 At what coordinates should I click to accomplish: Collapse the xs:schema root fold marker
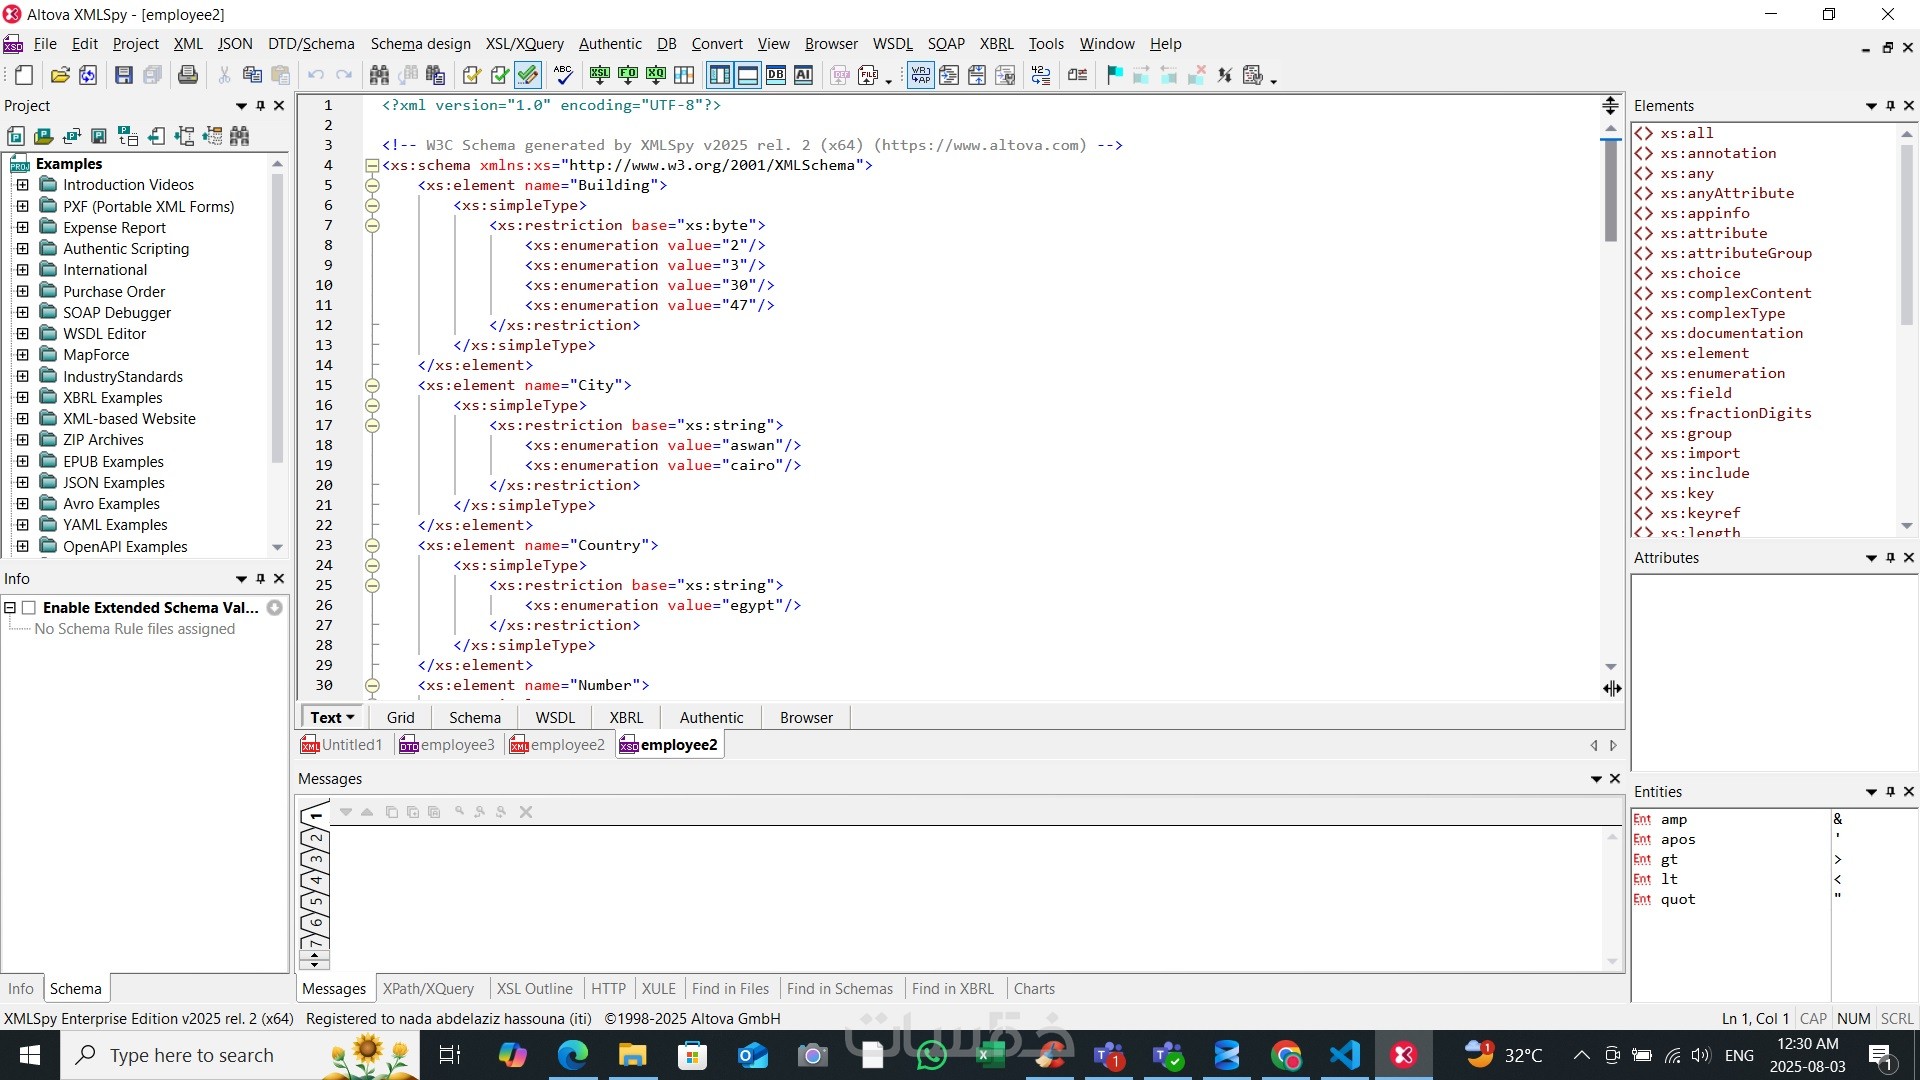click(372, 165)
